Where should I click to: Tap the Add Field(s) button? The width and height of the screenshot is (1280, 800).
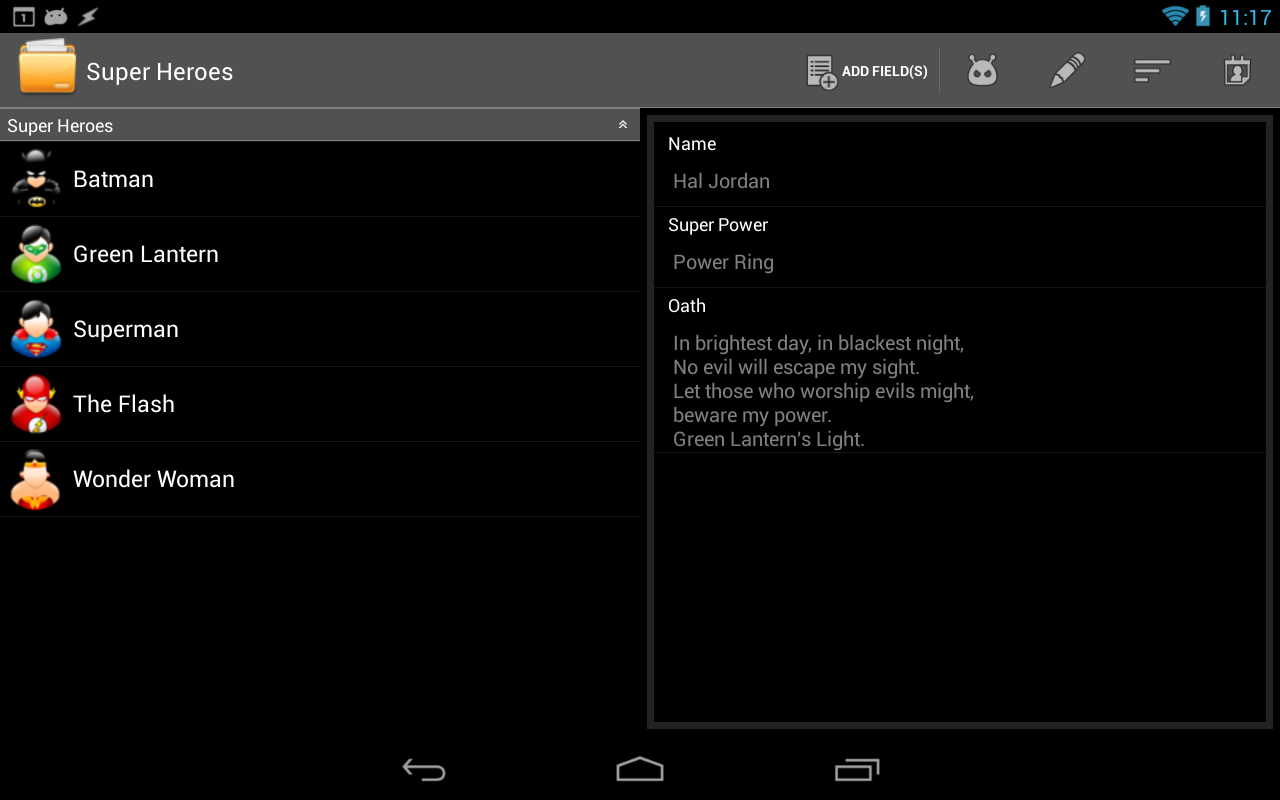(867, 71)
